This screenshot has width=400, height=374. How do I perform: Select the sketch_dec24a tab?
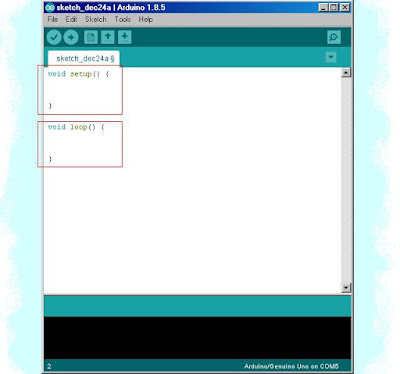pyautogui.click(x=84, y=59)
